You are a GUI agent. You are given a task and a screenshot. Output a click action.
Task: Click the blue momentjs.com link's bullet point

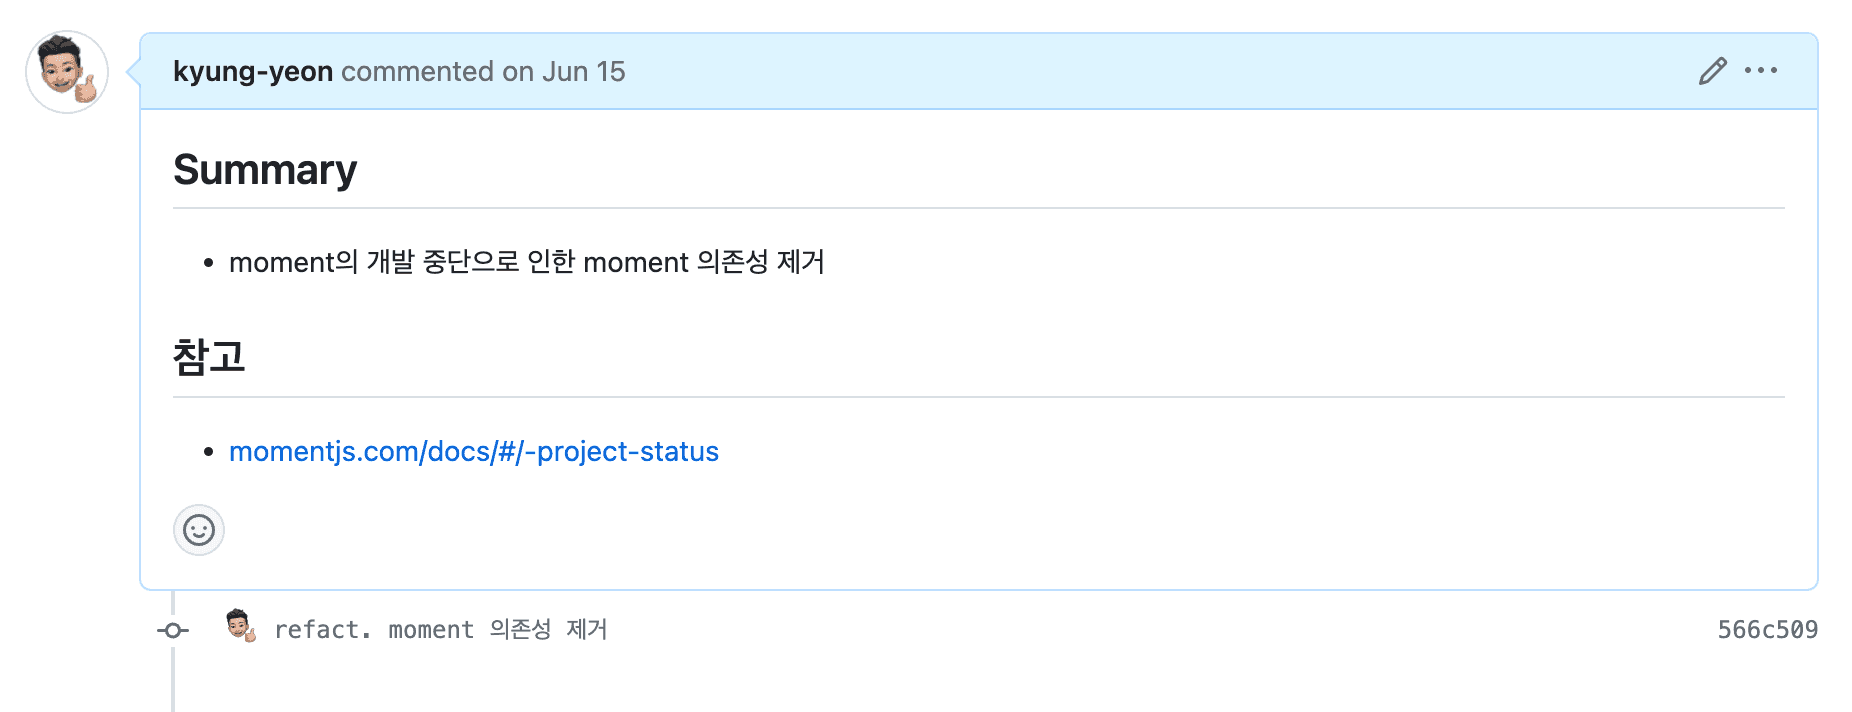click(x=209, y=452)
